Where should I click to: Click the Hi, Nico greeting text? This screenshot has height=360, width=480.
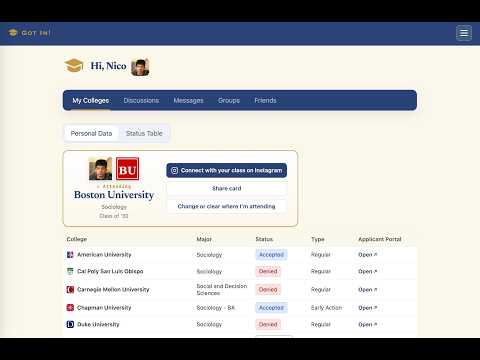109,66
